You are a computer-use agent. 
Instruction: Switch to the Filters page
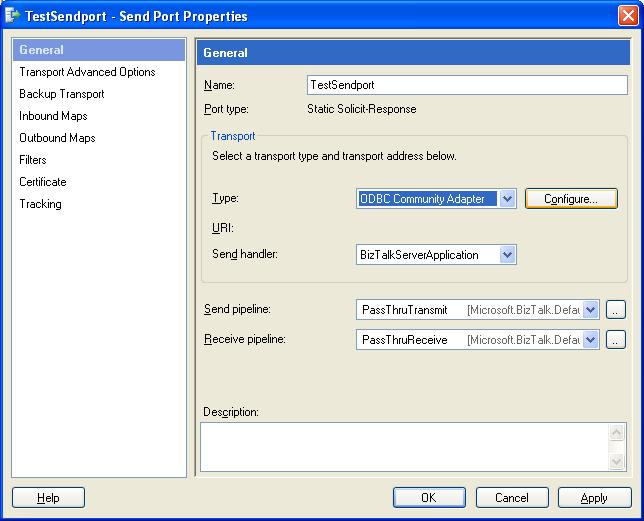32,160
